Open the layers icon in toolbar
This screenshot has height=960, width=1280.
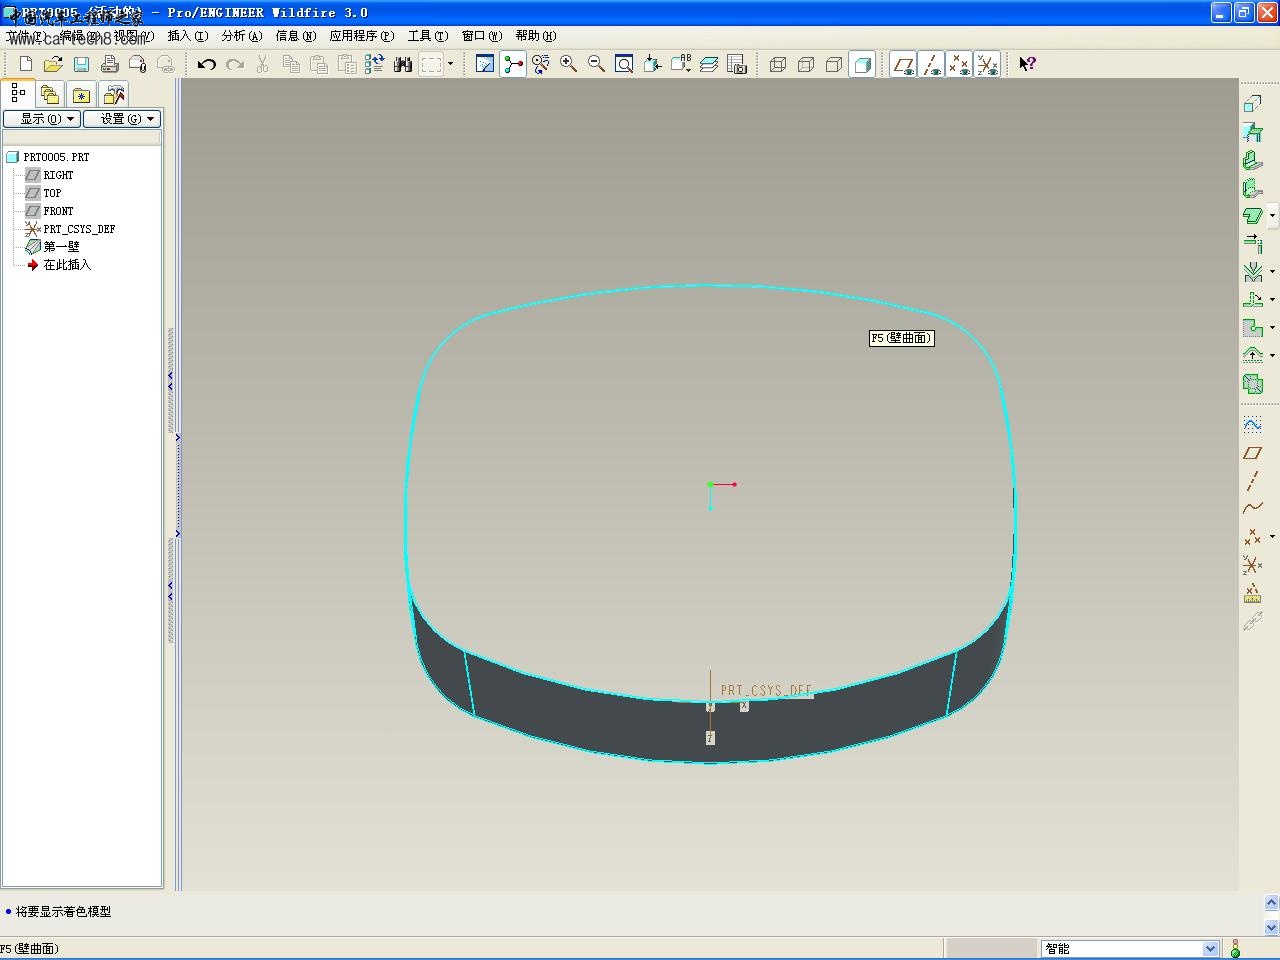709,64
